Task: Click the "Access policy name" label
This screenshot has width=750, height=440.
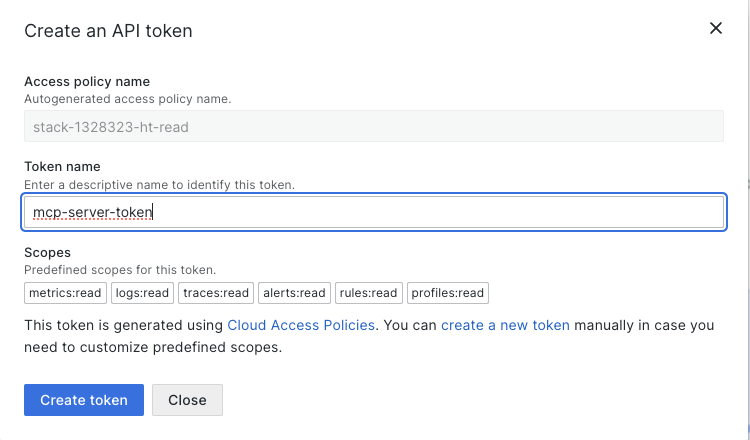Action: pos(87,82)
